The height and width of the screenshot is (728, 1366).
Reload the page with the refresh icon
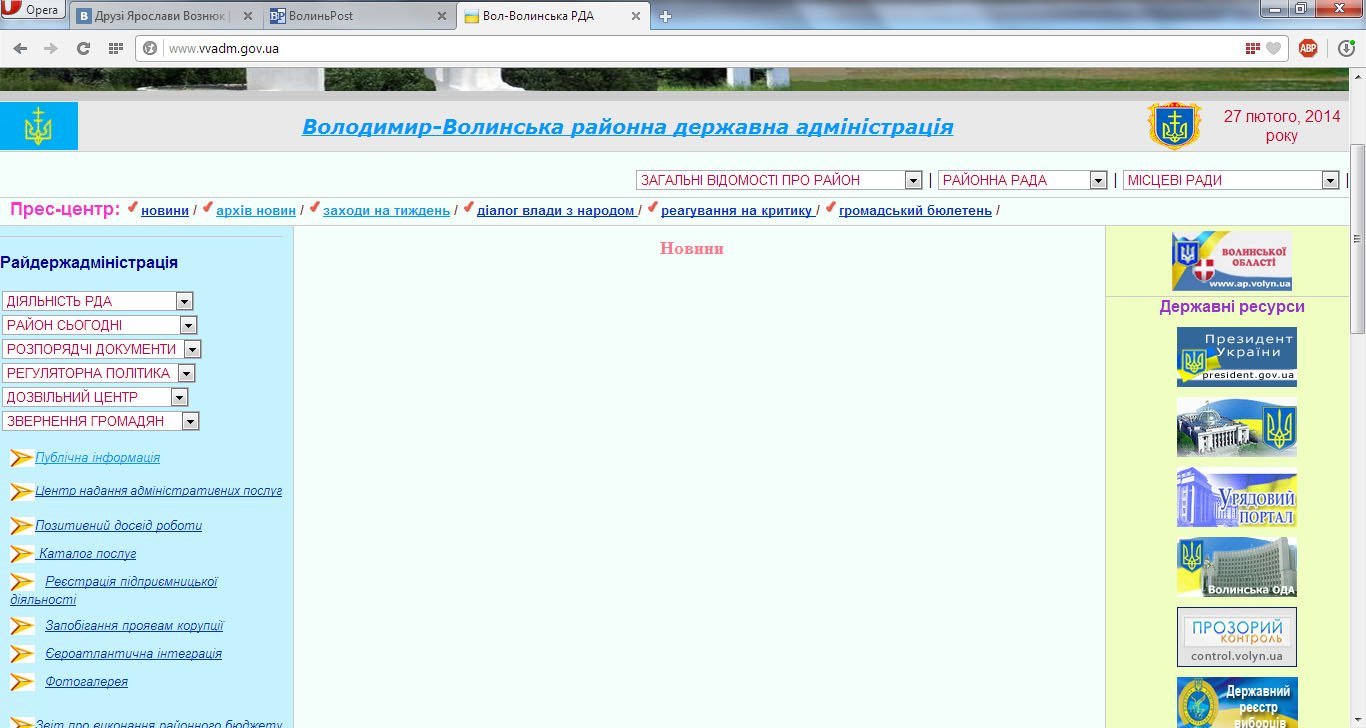[x=84, y=48]
